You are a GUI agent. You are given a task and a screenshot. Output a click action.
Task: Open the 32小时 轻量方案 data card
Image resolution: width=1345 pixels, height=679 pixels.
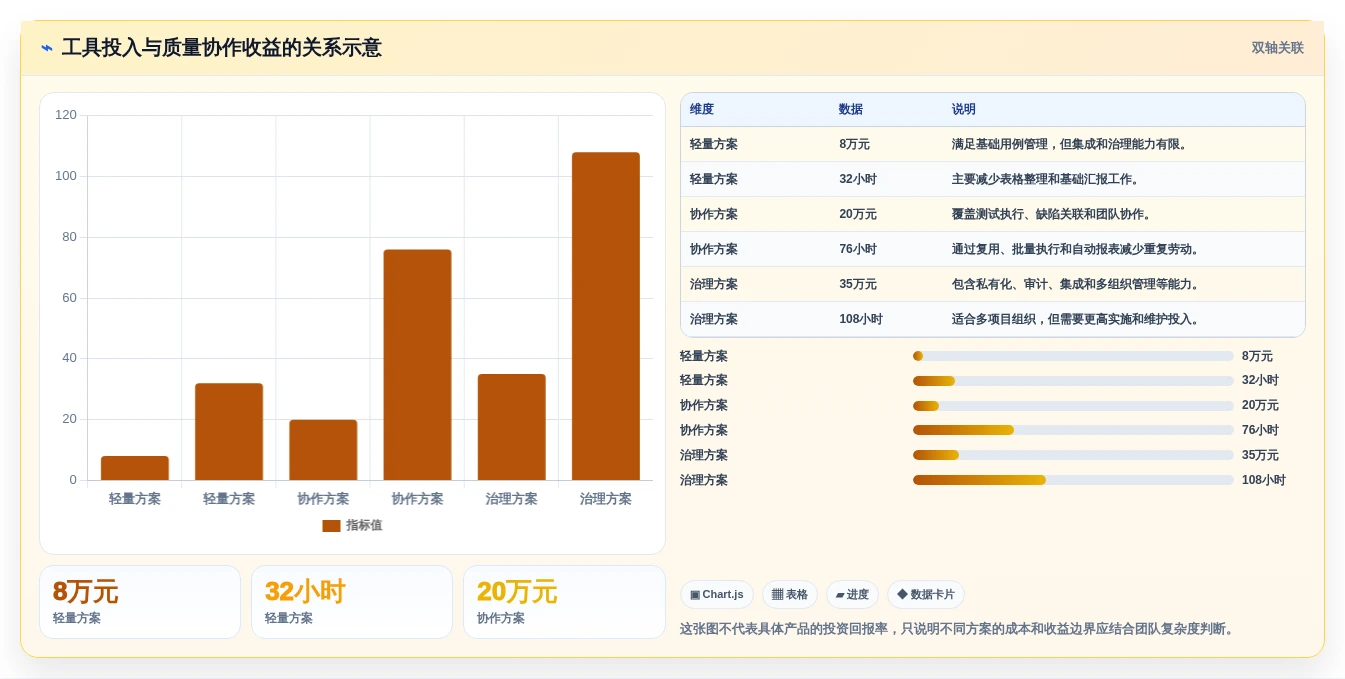pyautogui.click(x=352, y=602)
